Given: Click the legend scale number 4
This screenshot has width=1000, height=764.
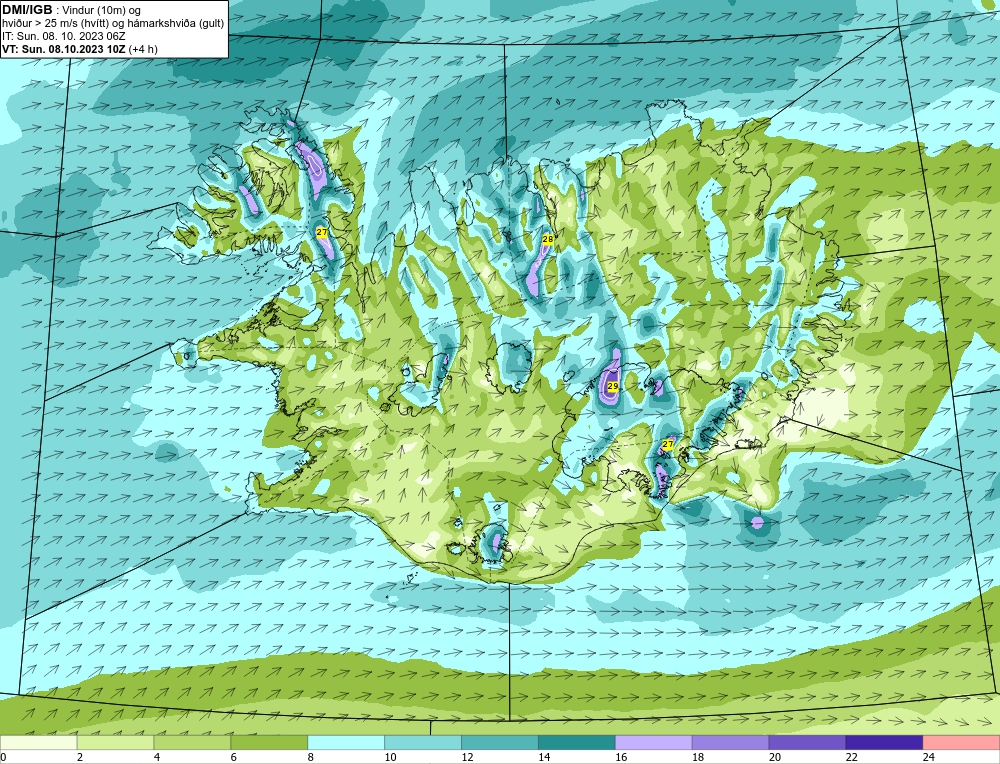Looking at the screenshot, I should pos(157,757).
